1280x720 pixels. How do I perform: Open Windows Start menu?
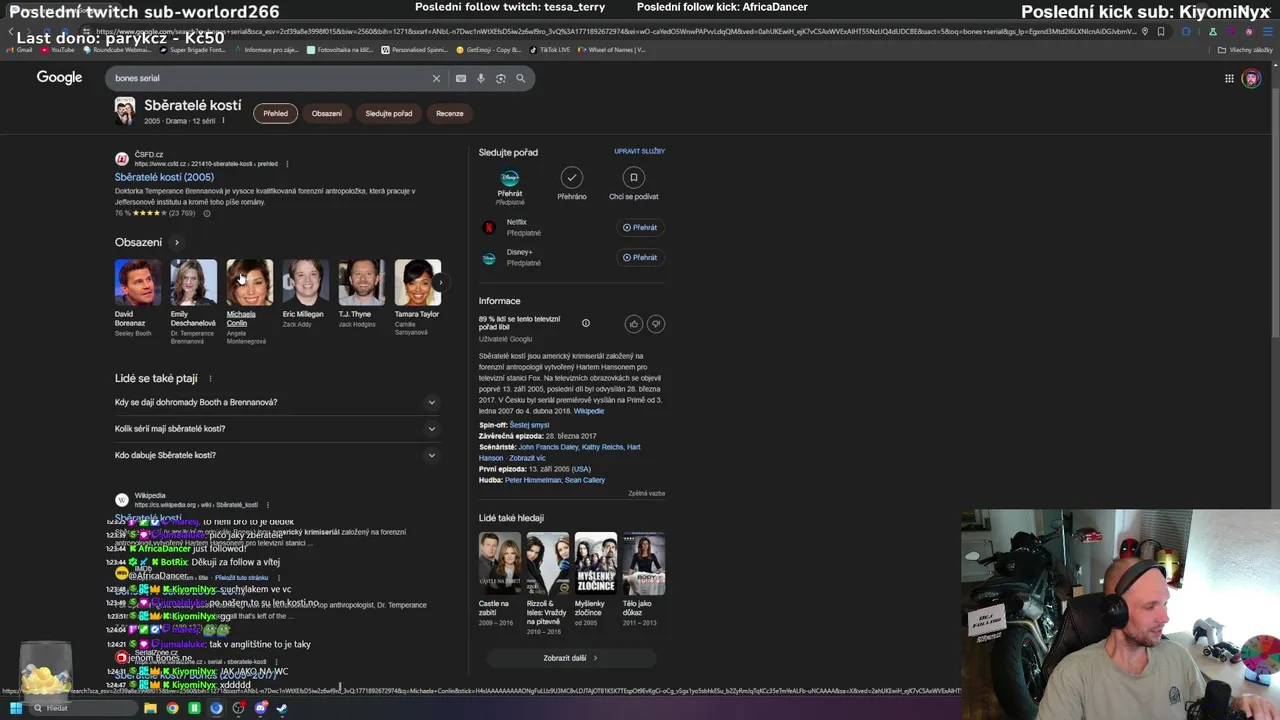[16, 708]
